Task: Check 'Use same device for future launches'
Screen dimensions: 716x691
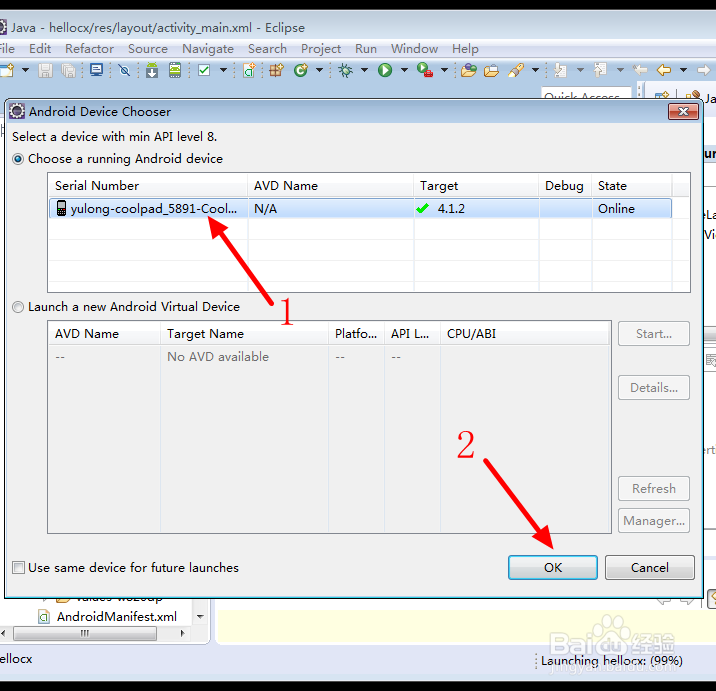Action: tap(18, 568)
